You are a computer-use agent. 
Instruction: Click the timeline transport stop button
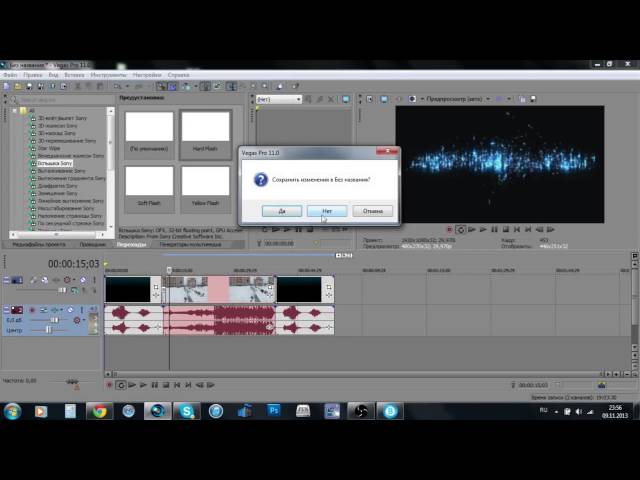(x=166, y=385)
